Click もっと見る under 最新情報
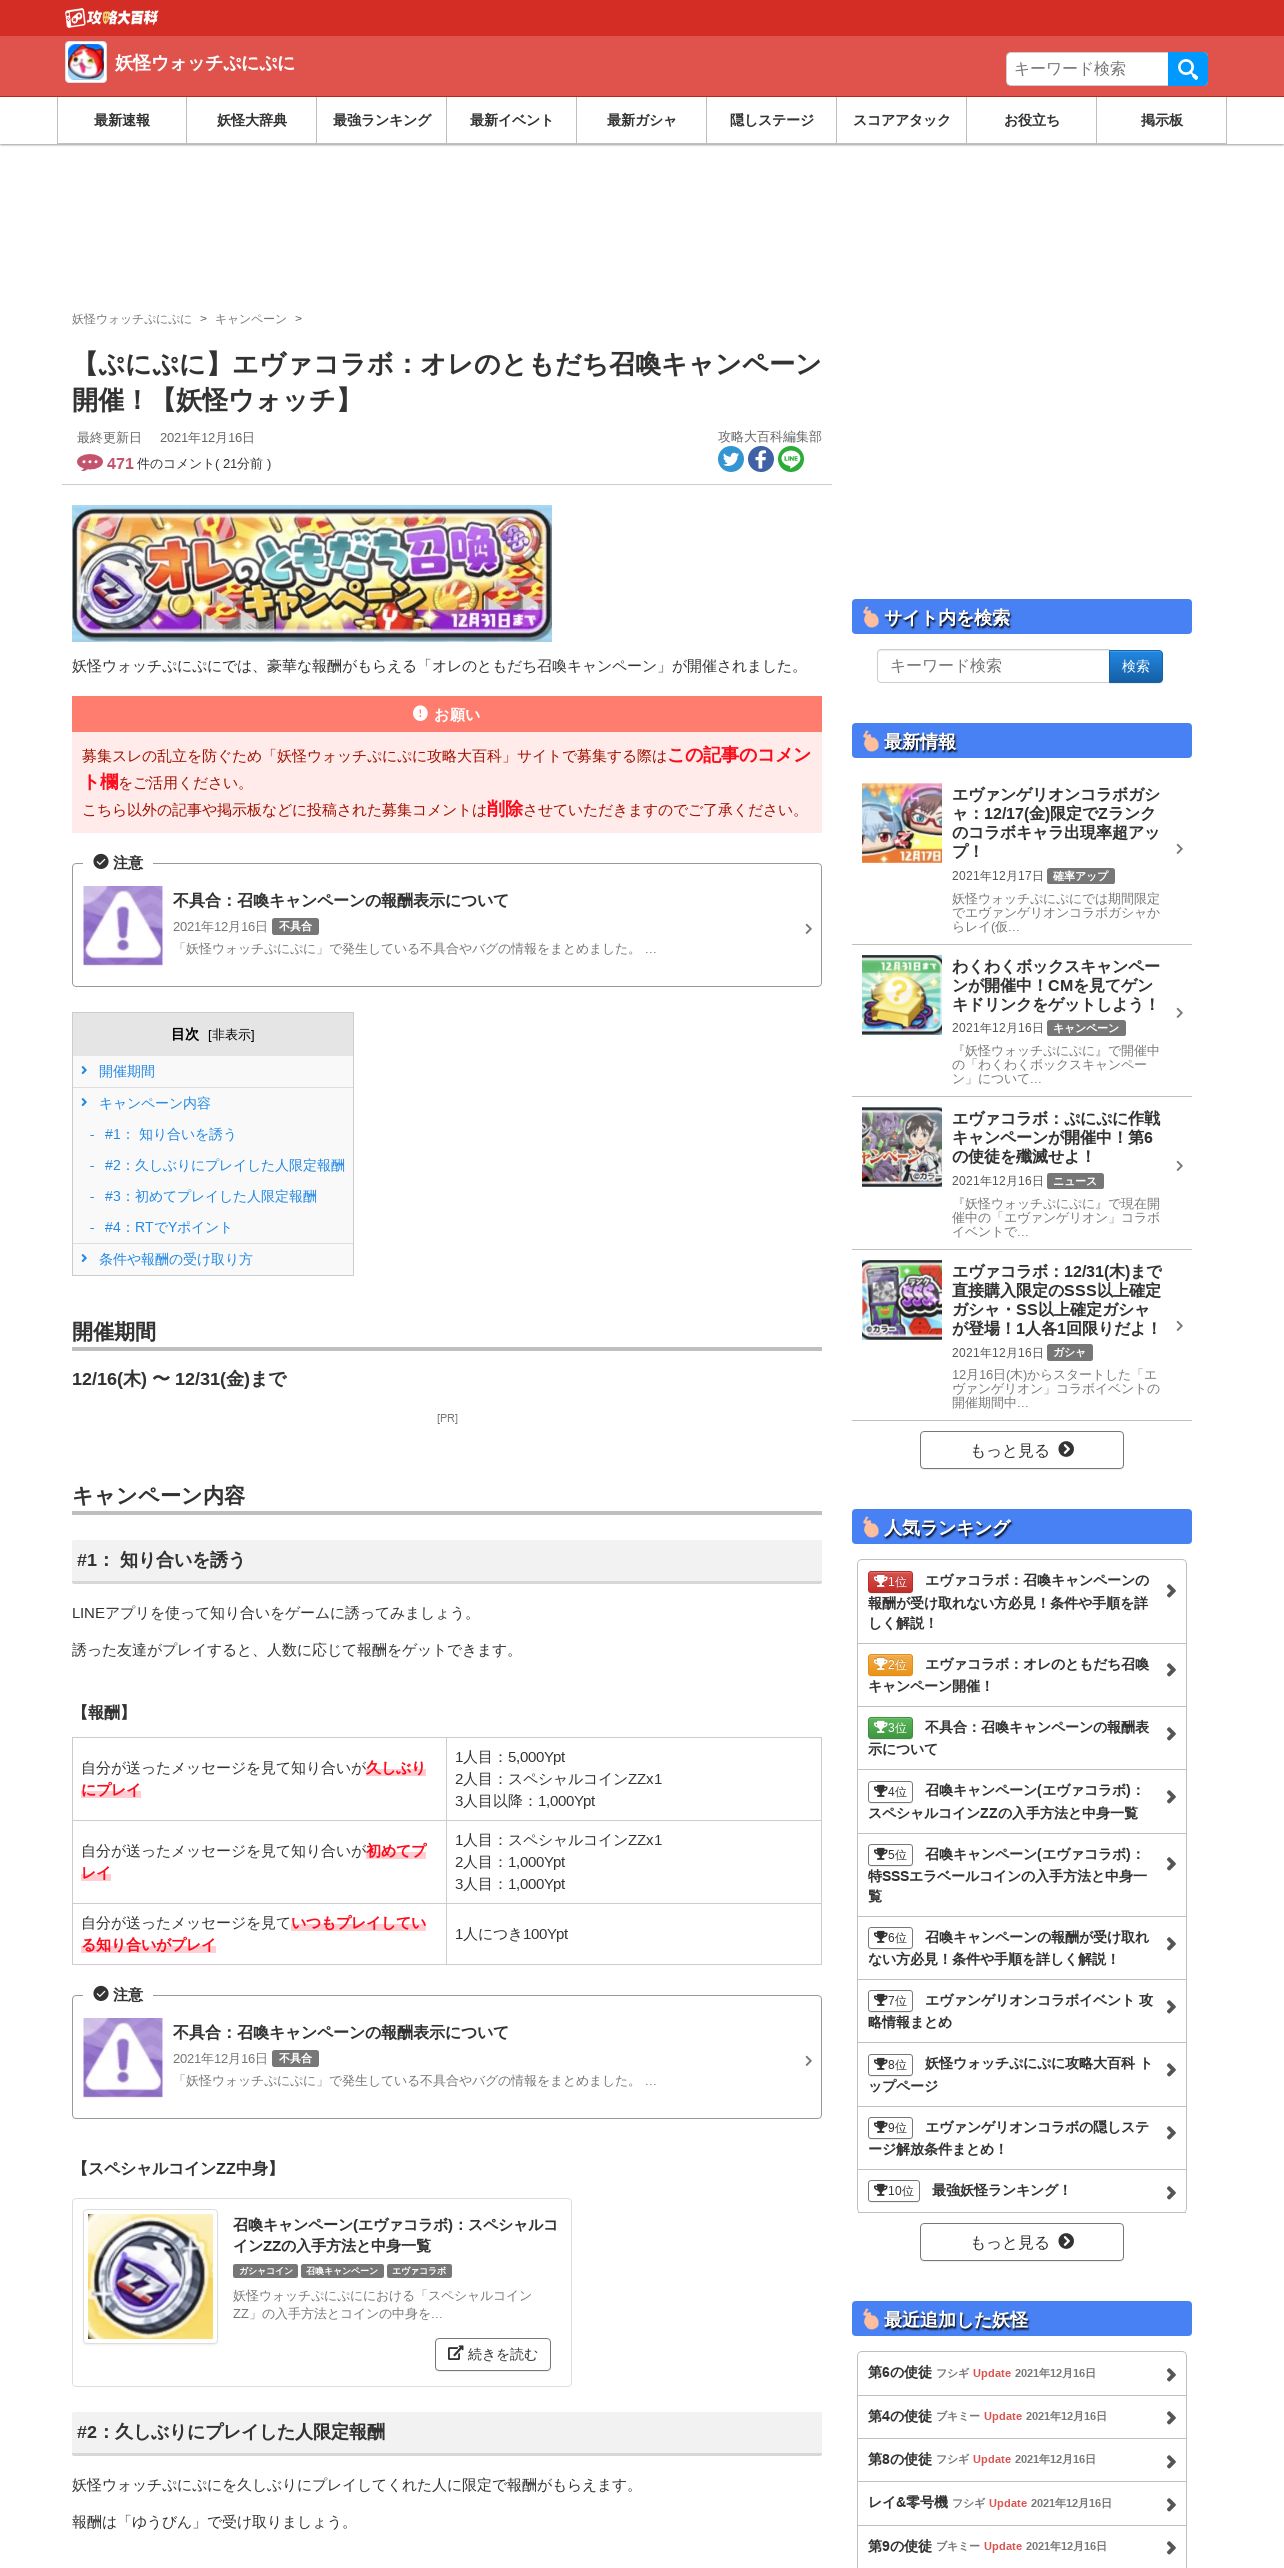 (1022, 1450)
